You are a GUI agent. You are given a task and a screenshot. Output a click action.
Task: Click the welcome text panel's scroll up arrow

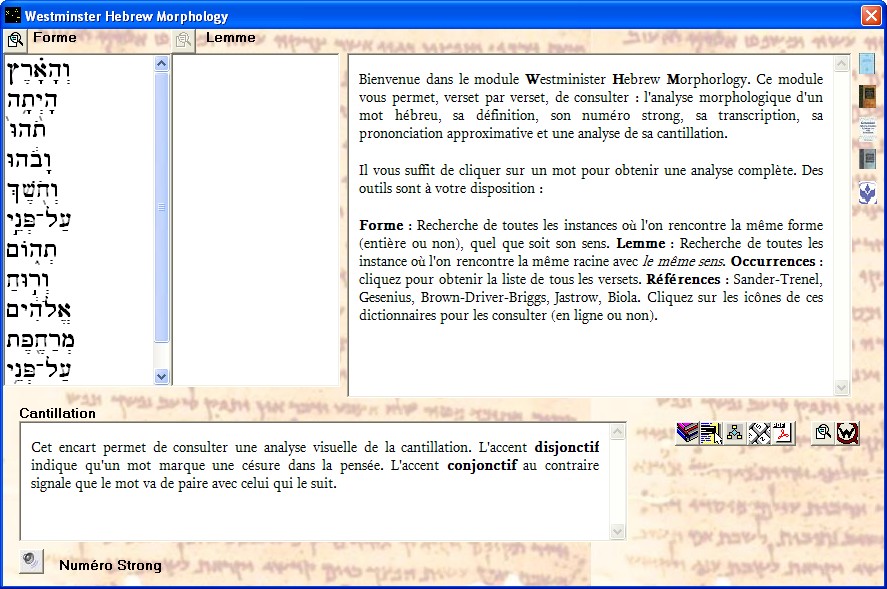pyautogui.click(x=841, y=64)
